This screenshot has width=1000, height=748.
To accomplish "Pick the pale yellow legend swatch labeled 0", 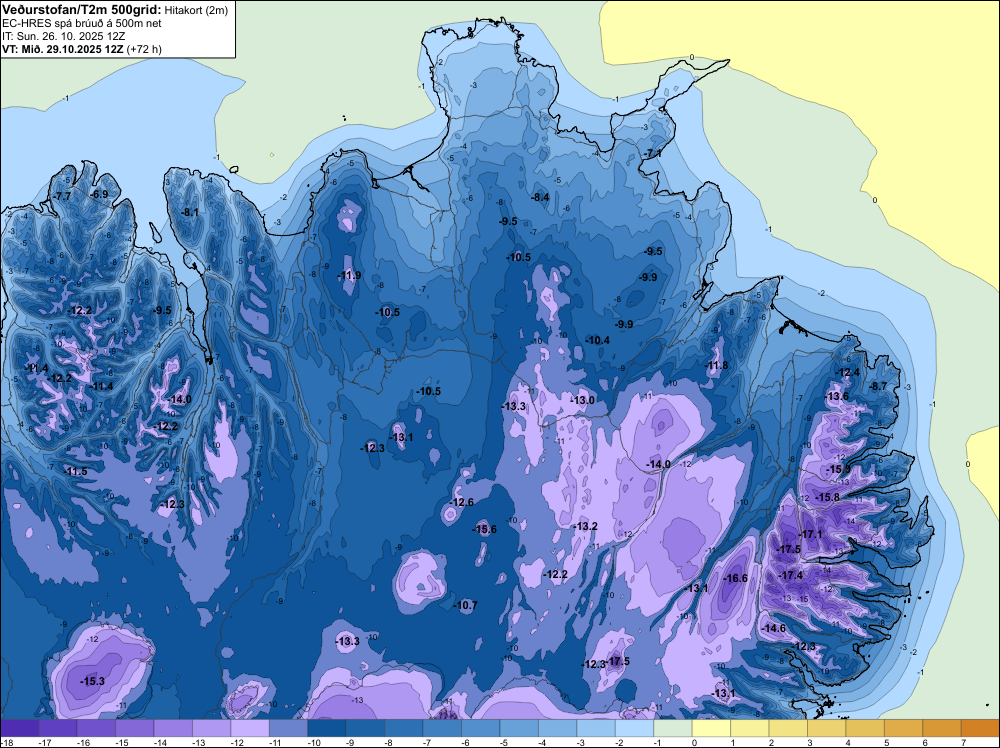I will click(x=711, y=728).
